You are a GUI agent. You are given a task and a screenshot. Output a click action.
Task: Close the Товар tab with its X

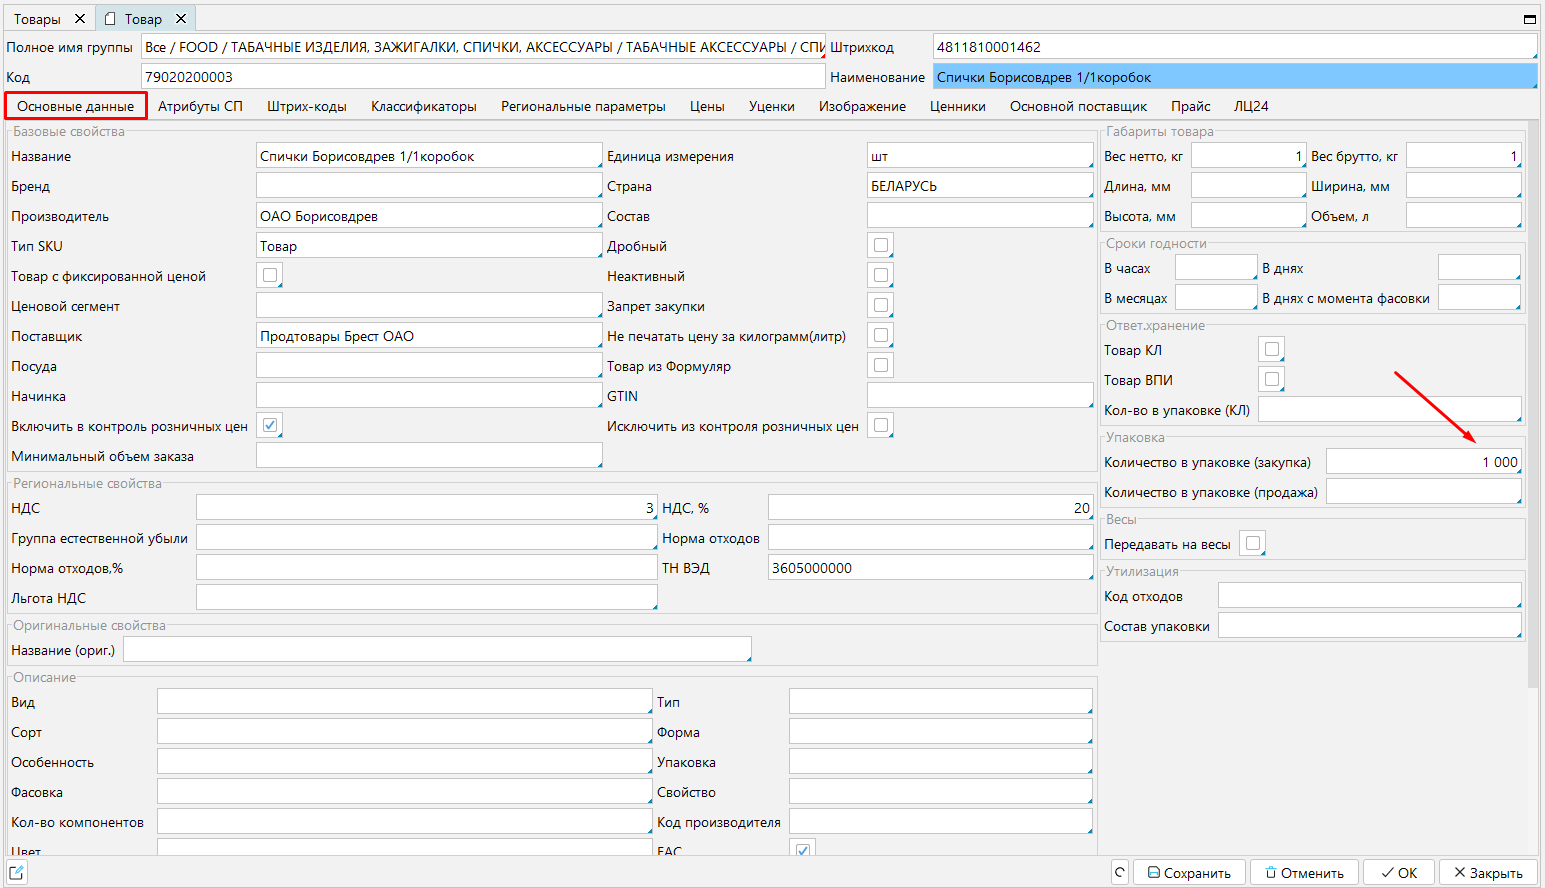pyautogui.click(x=181, y=19)
